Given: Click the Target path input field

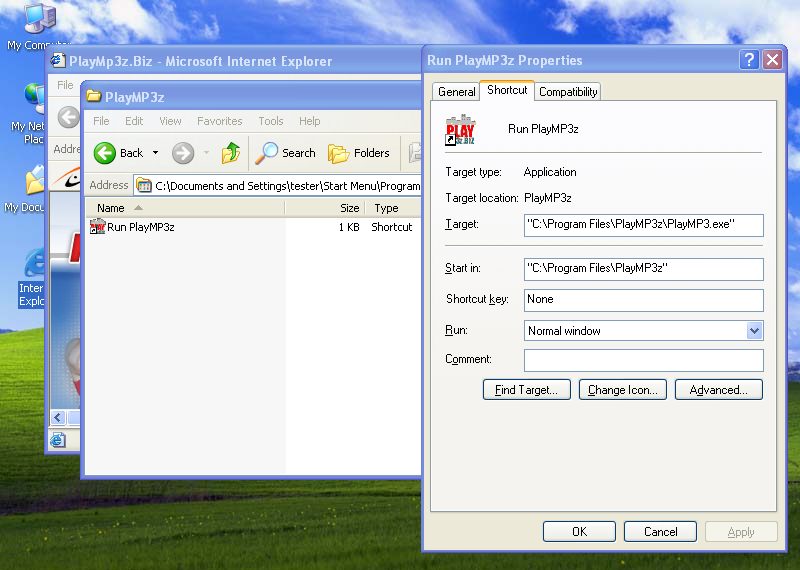Looking at the screenshot, I should 643,225.
